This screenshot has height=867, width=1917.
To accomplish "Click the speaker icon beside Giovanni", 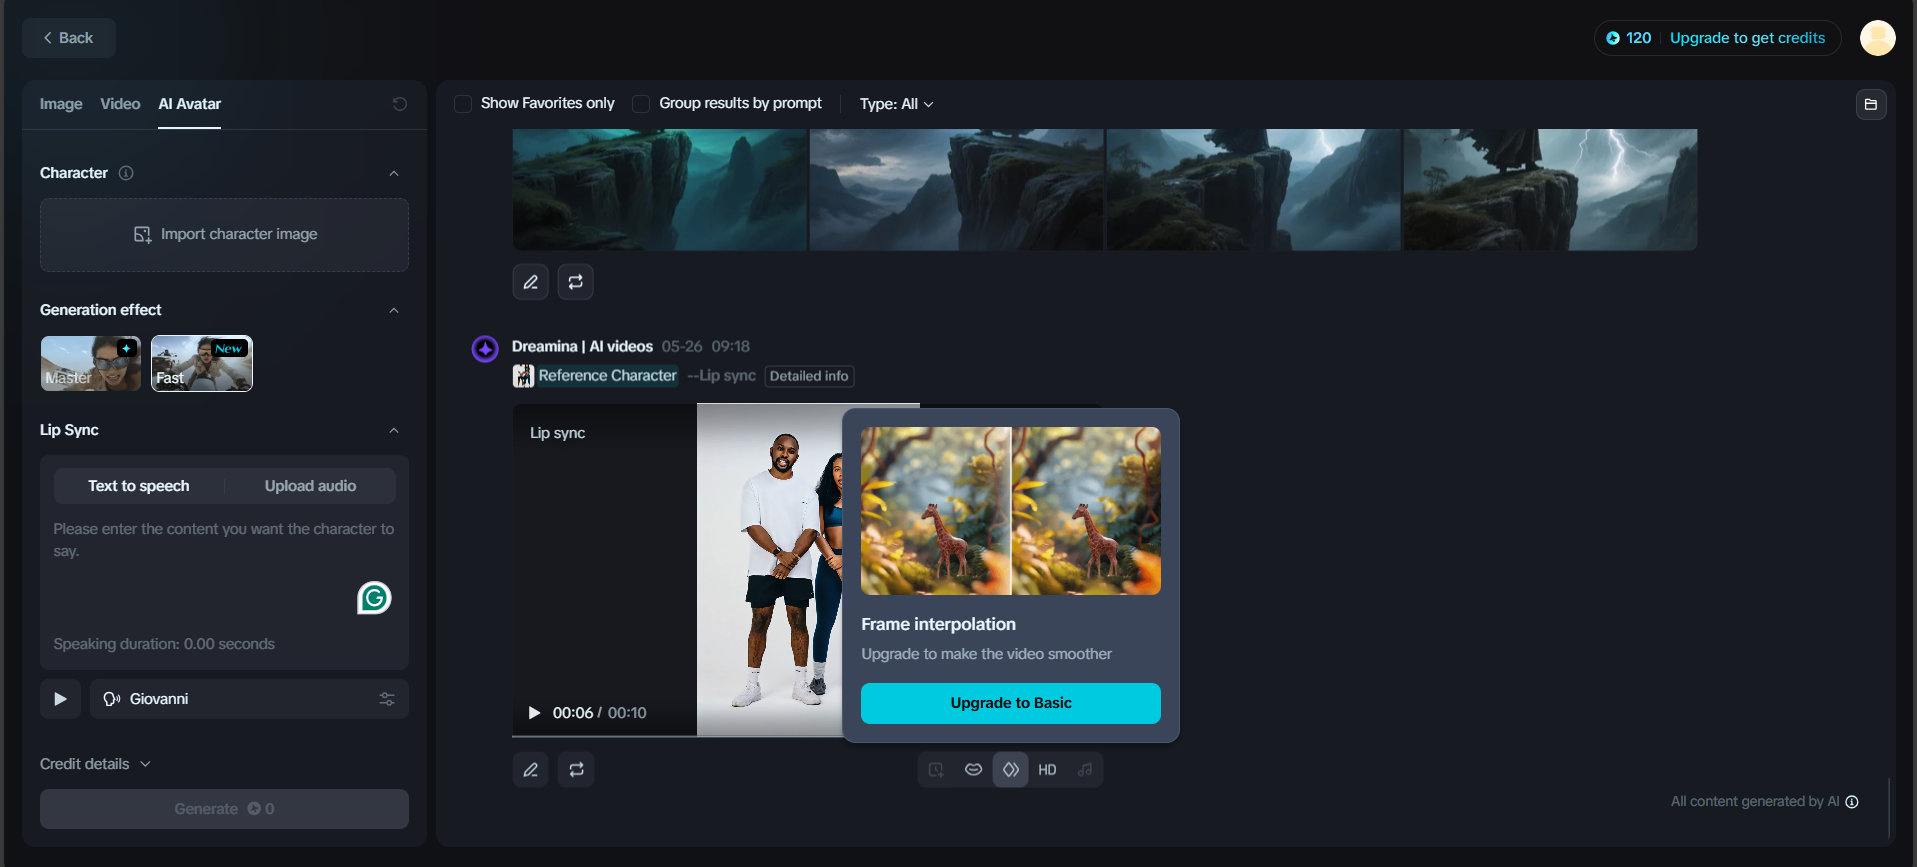I will 112,699.
